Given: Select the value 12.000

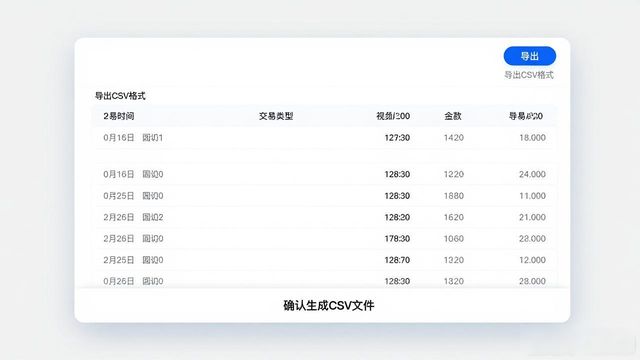Looking at the screenshot, I should [x=532, y=260].
